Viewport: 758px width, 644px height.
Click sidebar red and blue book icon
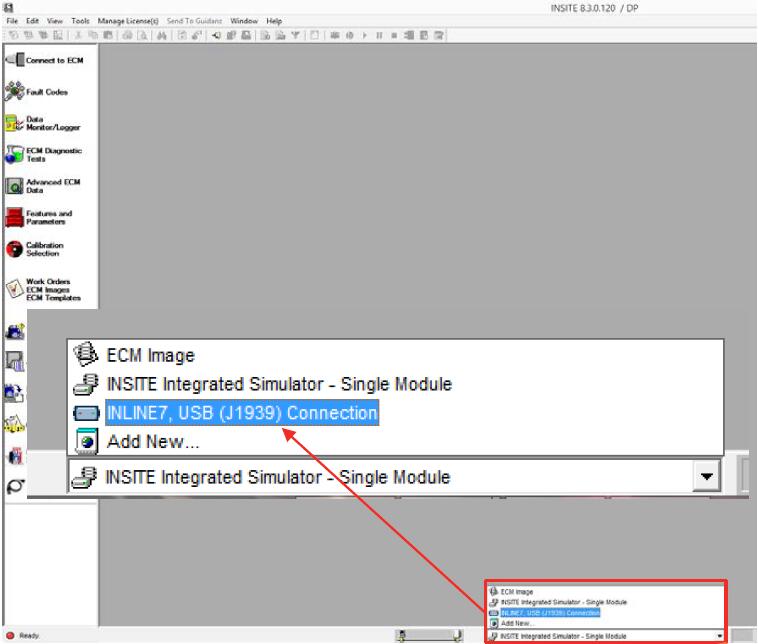point(15,456)
